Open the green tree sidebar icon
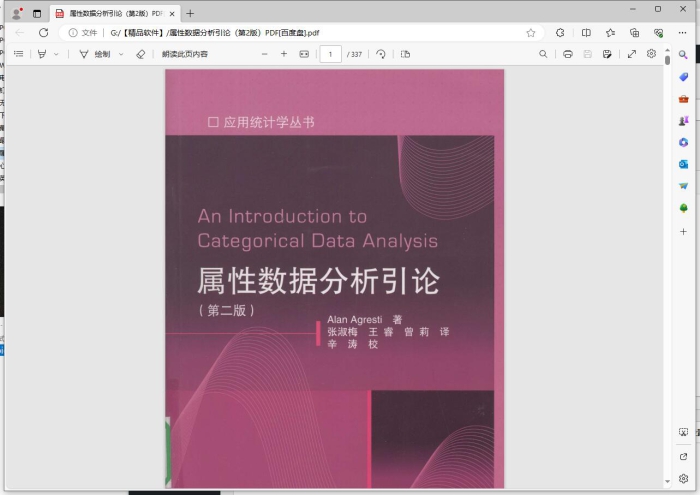700x495 pixels. pos(683,208)
